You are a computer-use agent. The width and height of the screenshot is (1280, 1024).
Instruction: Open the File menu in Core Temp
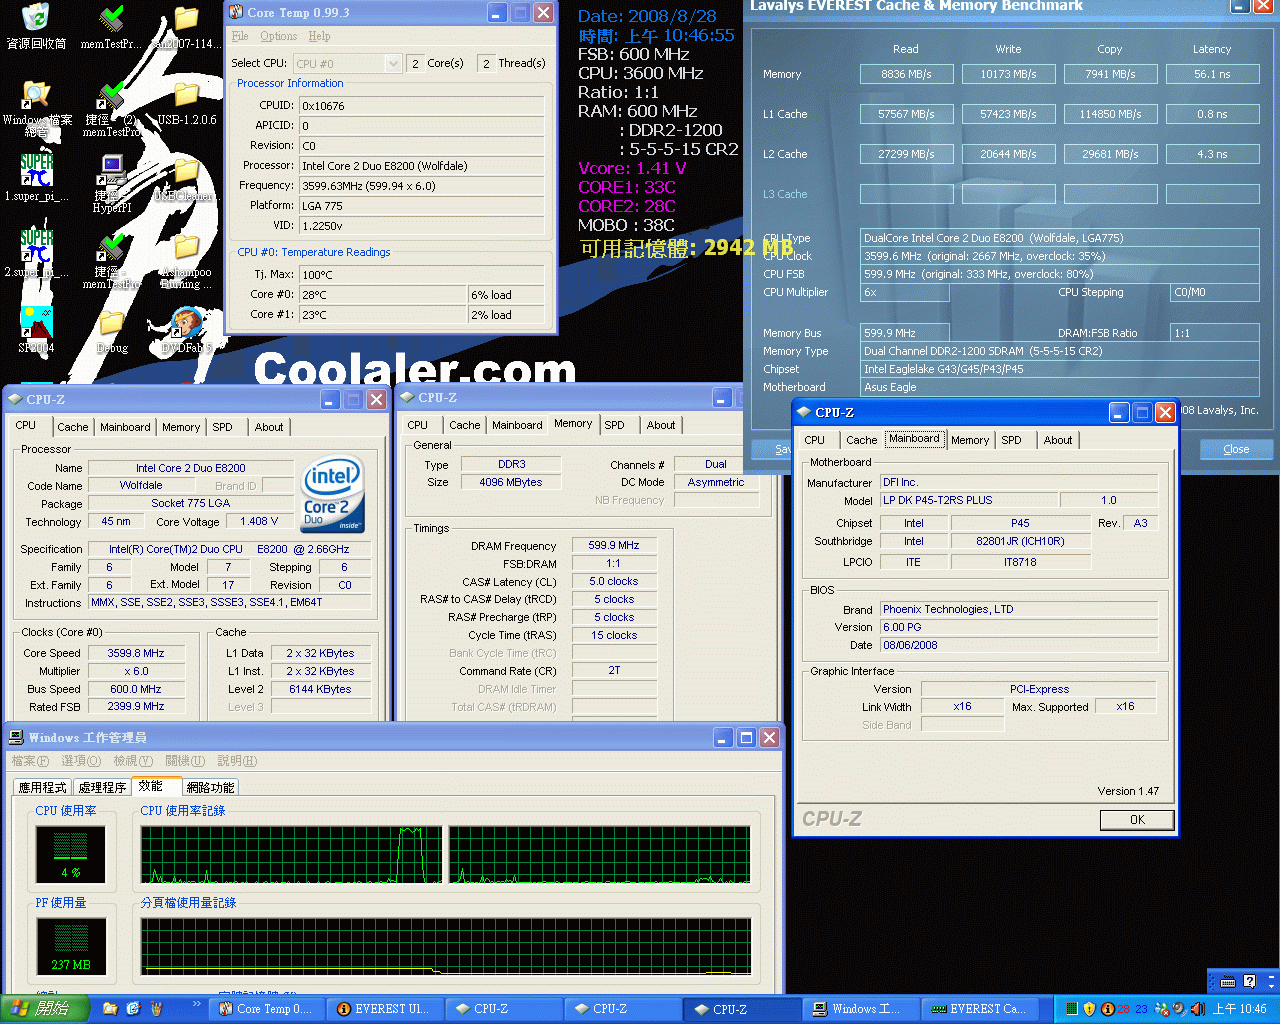point(240,36)
